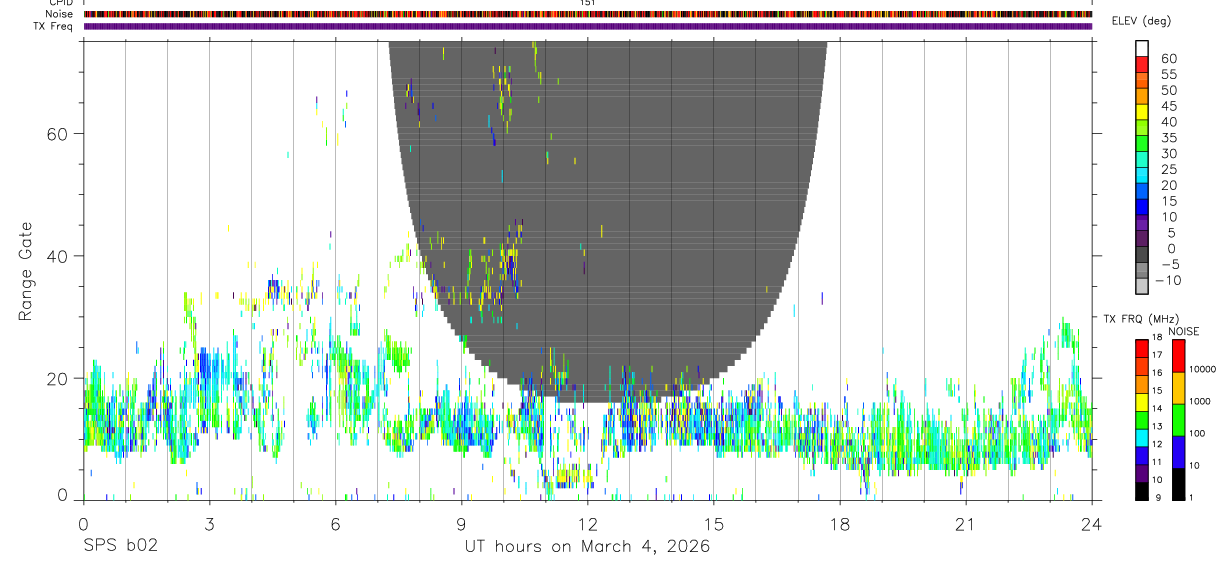Select the 'ELEV (deg)' legend title
1228x567 pixels.
coord(1141,21)
